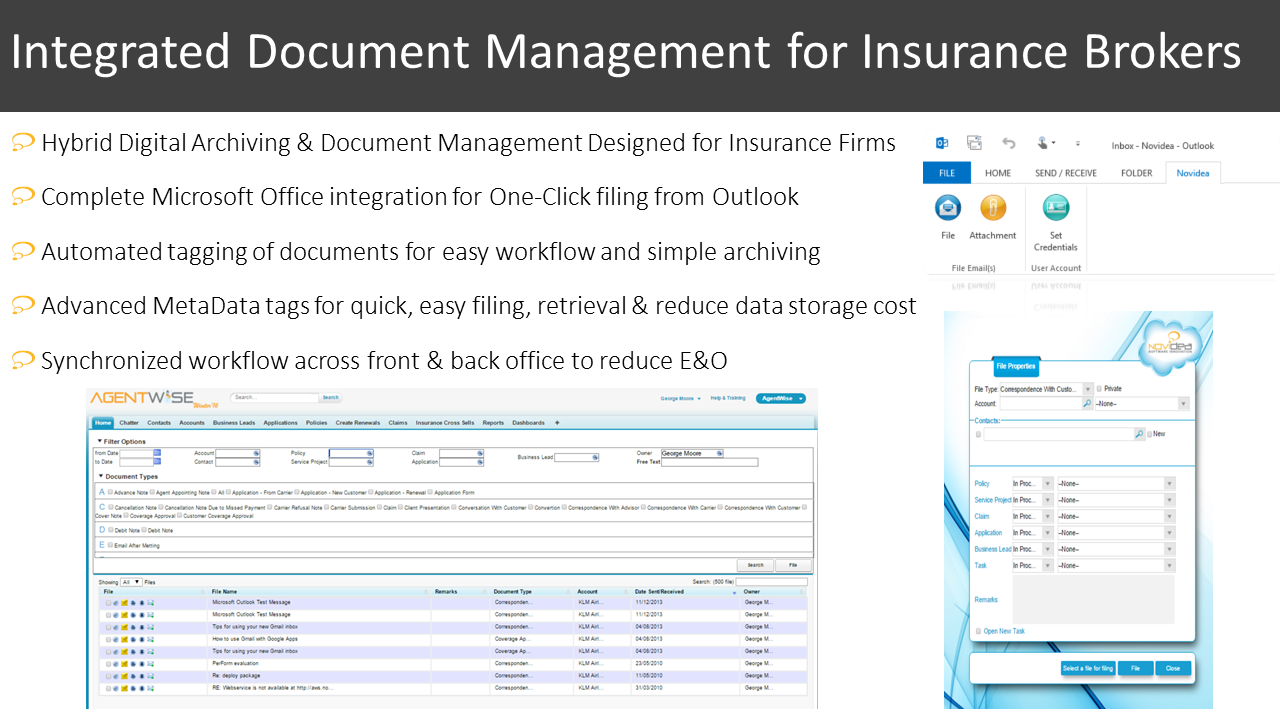The width and height of the screenshot is (1280, 720).
Task: Check the Open New Task checkbox
Action: pyautogui.click(x=978, y=632)
